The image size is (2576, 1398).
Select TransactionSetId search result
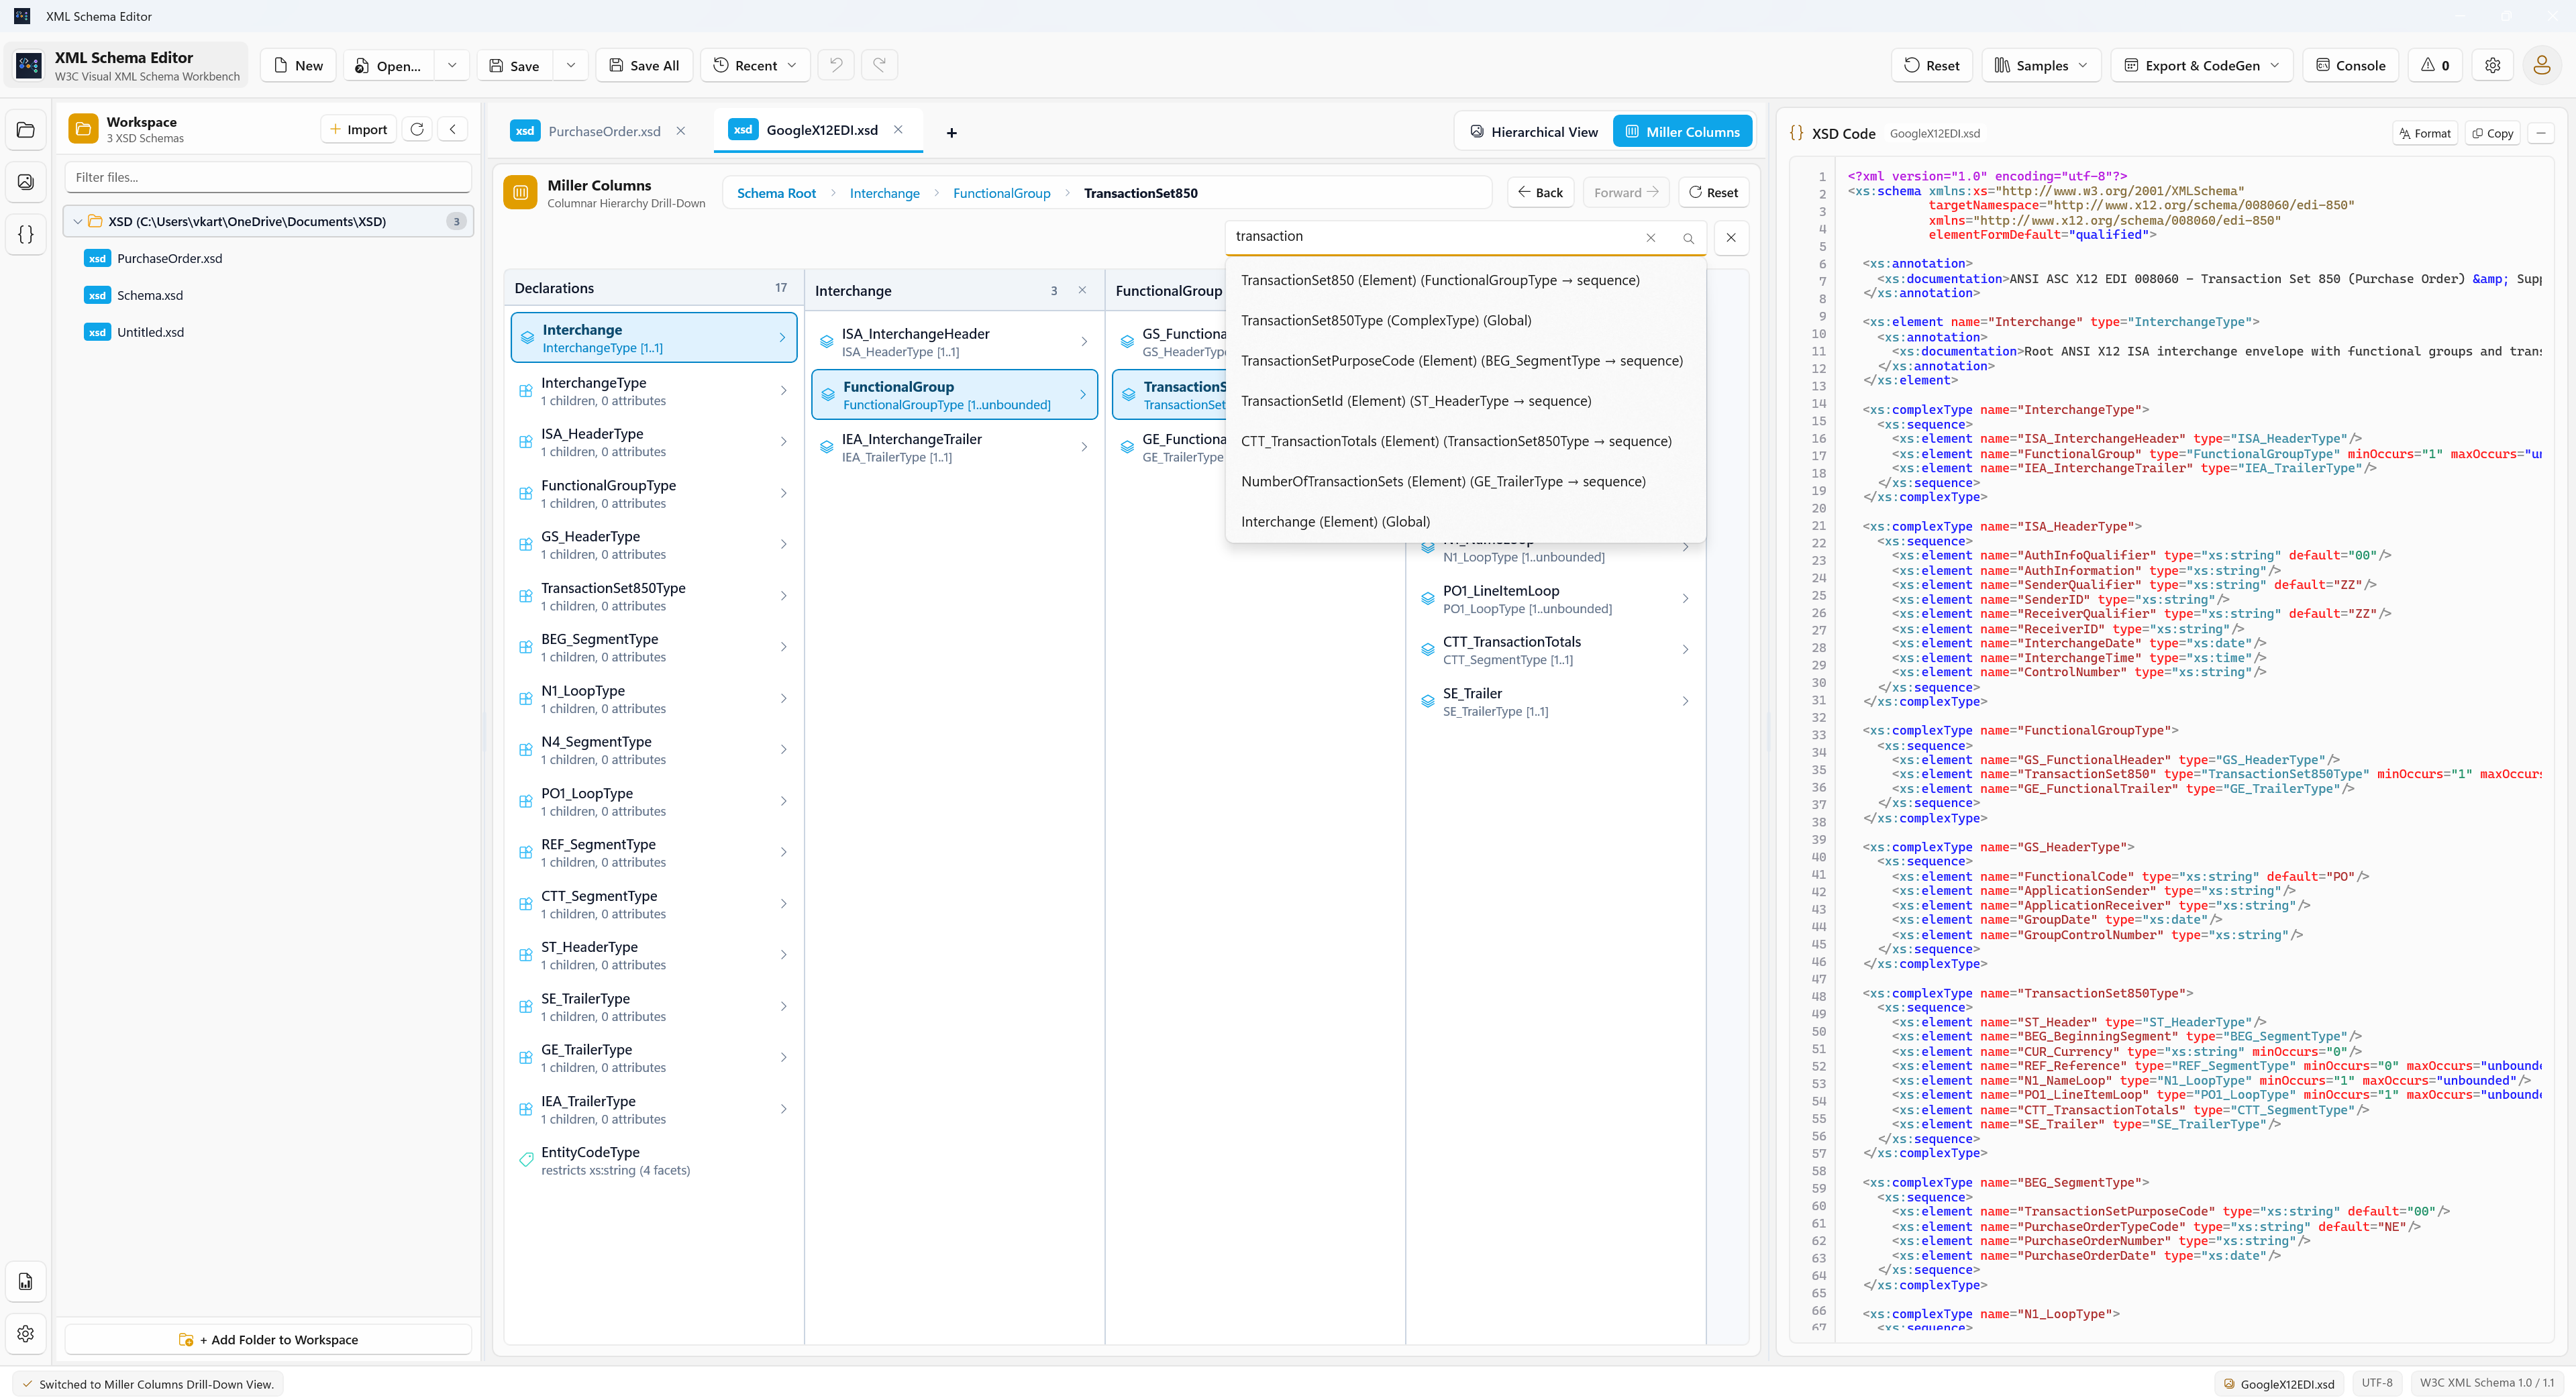click(1465, 401)
